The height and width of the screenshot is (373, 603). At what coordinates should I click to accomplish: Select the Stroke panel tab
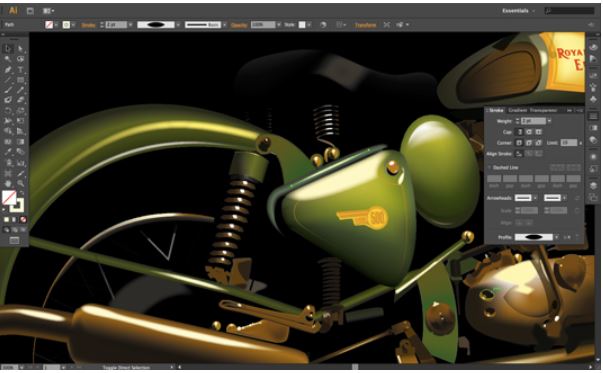[x=496, y=110]
